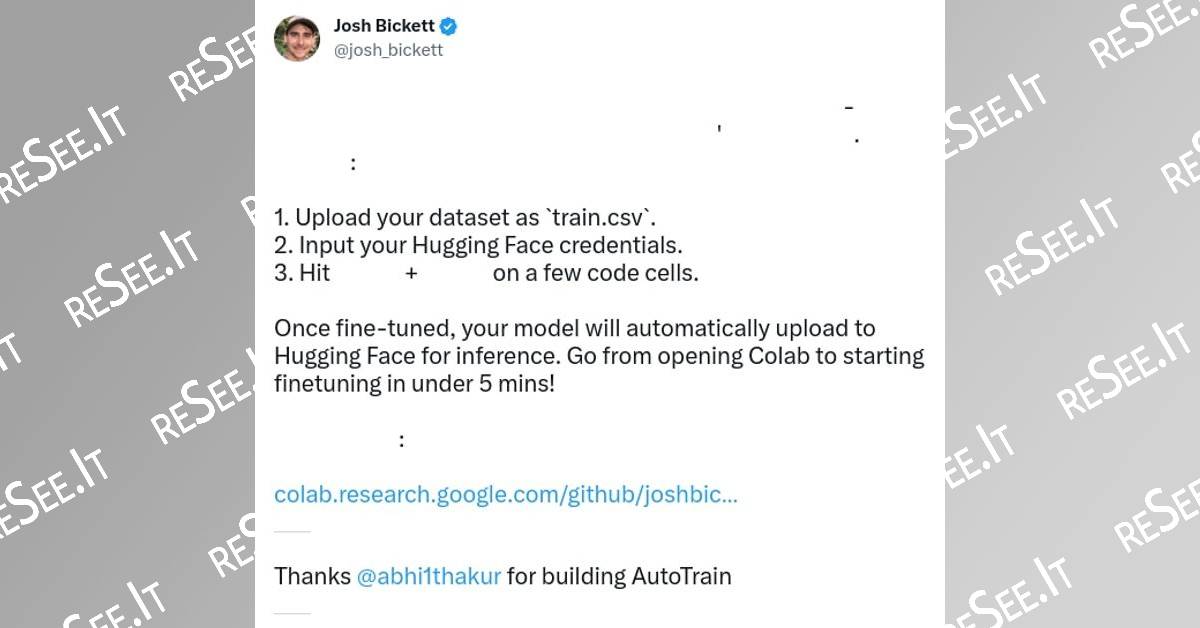Click "on a few code cells" text

tap(595, 273)
